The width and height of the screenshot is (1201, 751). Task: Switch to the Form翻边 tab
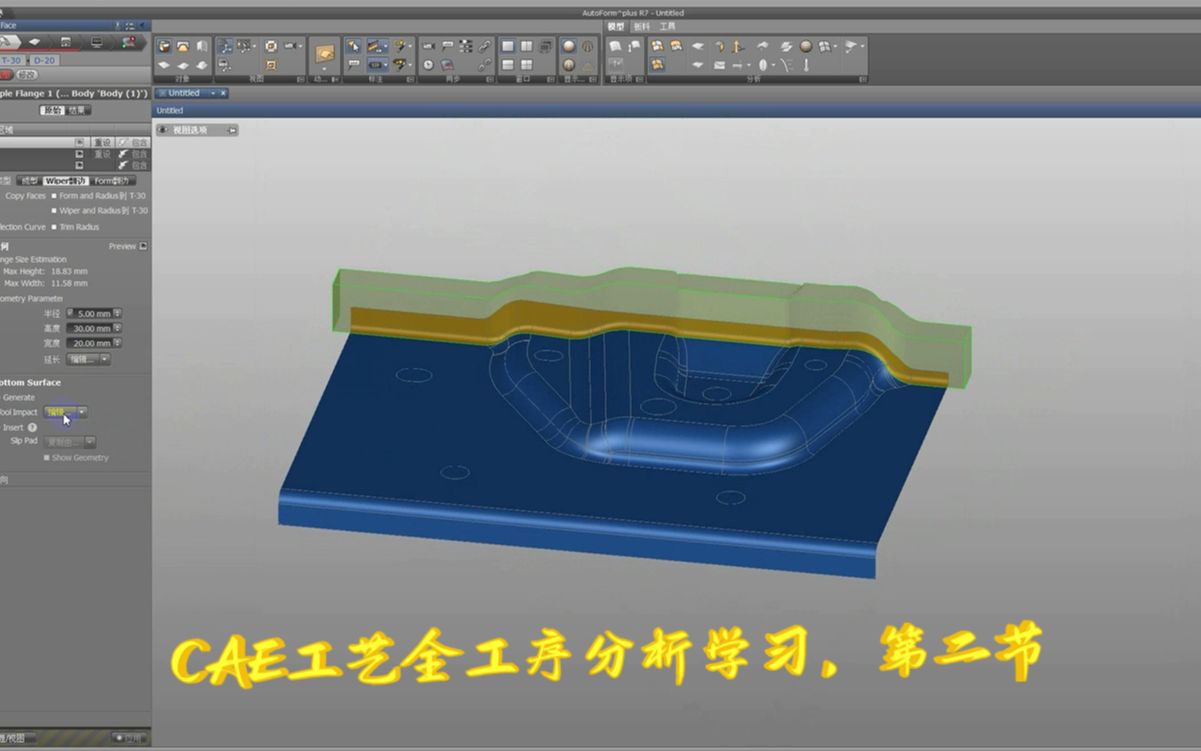point(113,181)
